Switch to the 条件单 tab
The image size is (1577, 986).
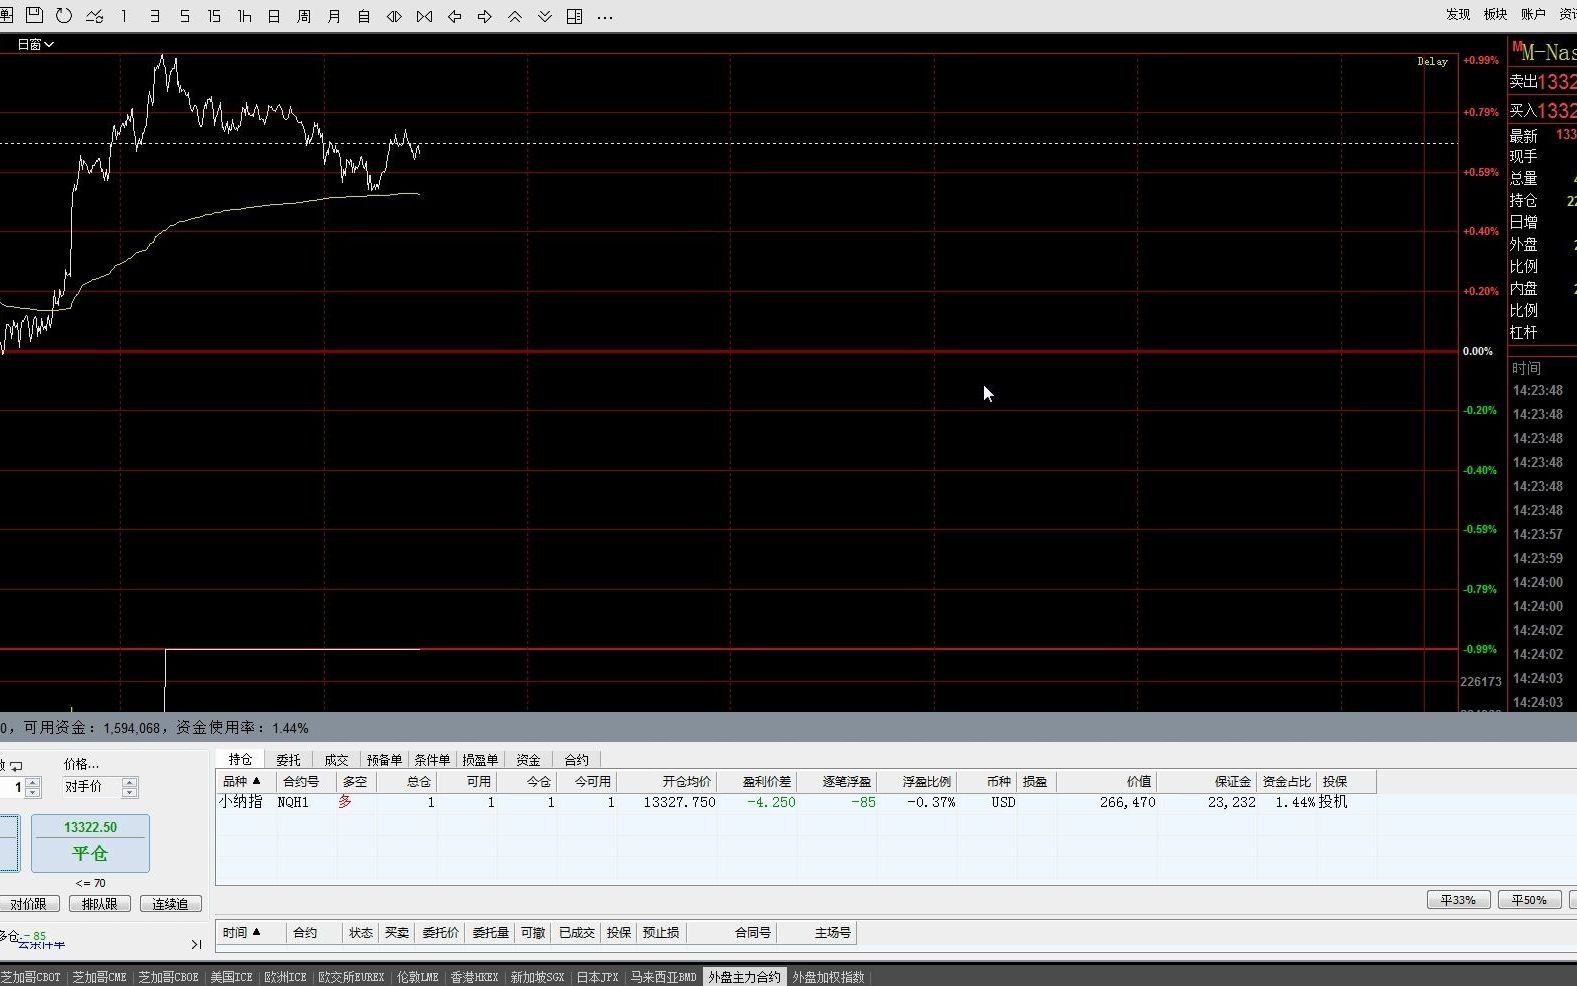[432, 760]
